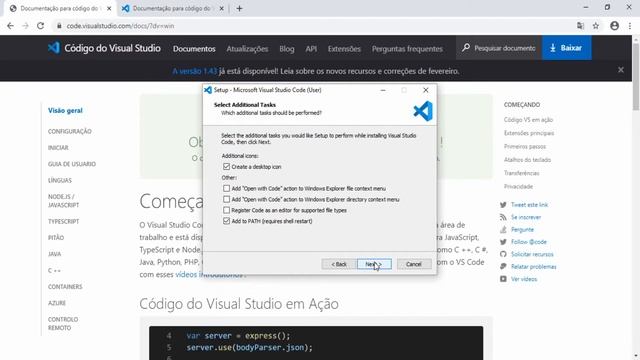Click the Privacidade link
This screenshot has width=640, height=360.
coord(518,187)
